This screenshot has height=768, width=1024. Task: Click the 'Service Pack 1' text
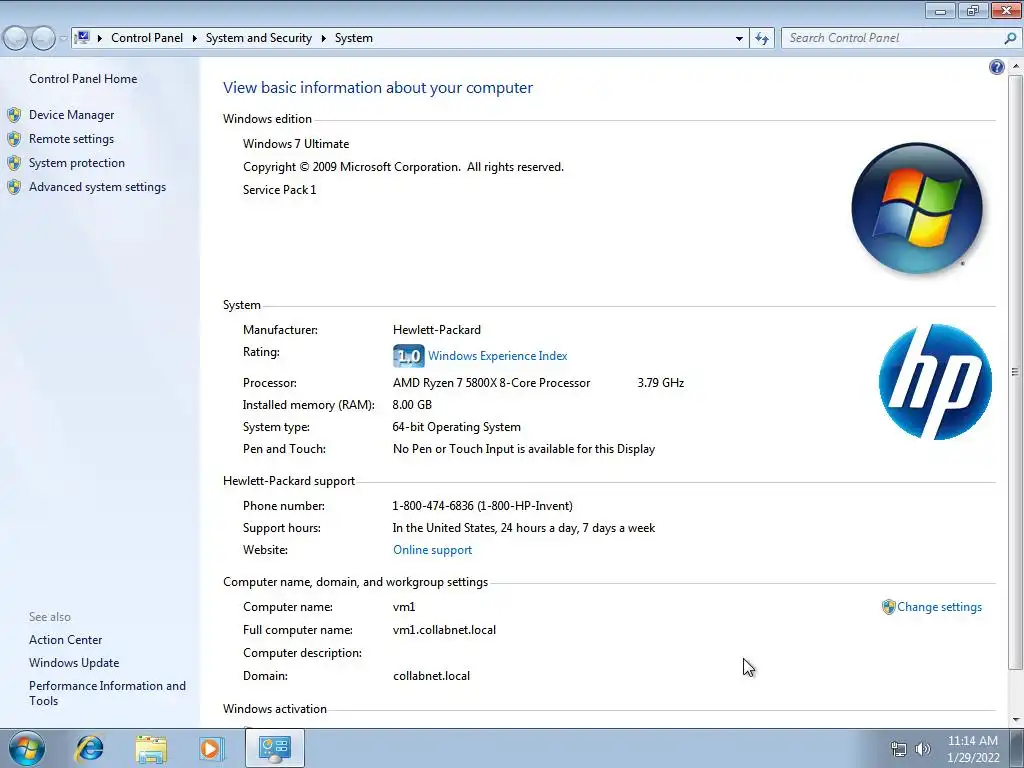point(280,190)
